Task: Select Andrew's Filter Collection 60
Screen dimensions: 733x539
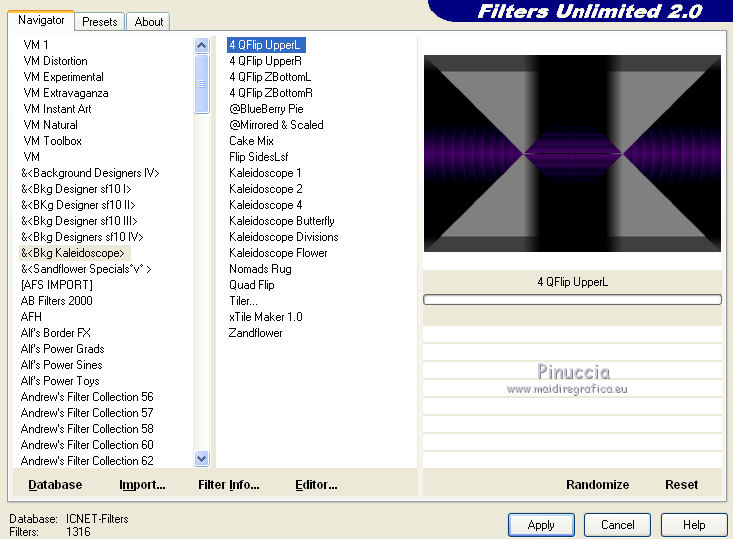Action: [87, 445]
